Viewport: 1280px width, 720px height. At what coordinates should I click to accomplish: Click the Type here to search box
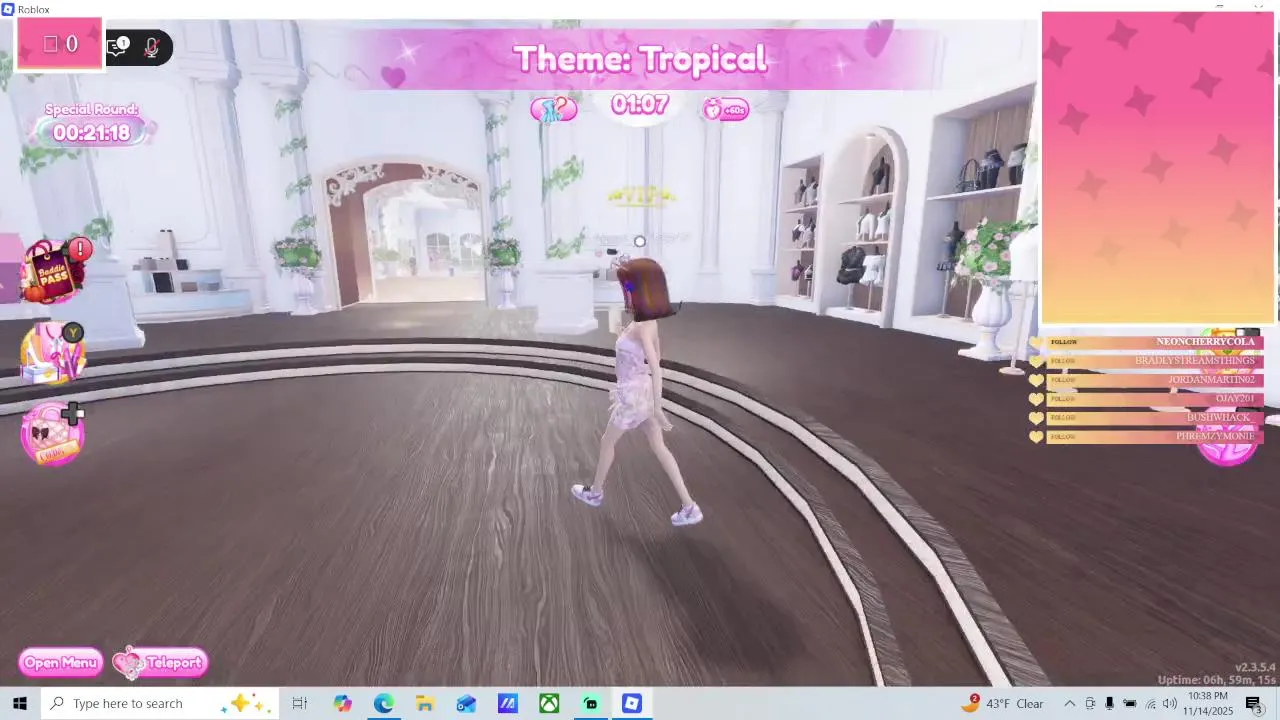(x=160, y=703)
